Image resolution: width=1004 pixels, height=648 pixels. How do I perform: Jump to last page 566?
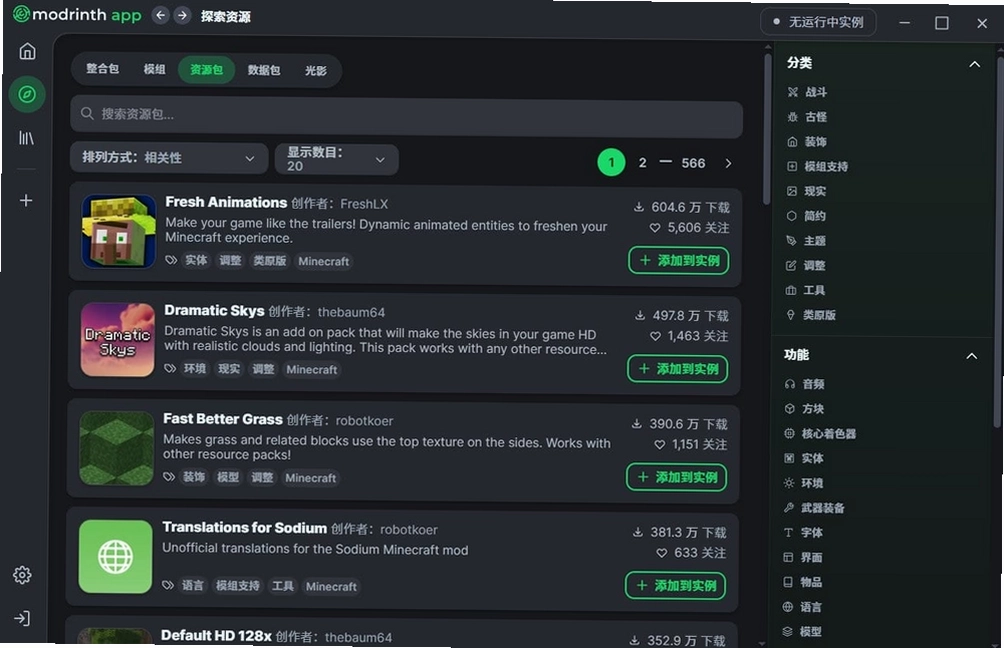tap(693, 163)
